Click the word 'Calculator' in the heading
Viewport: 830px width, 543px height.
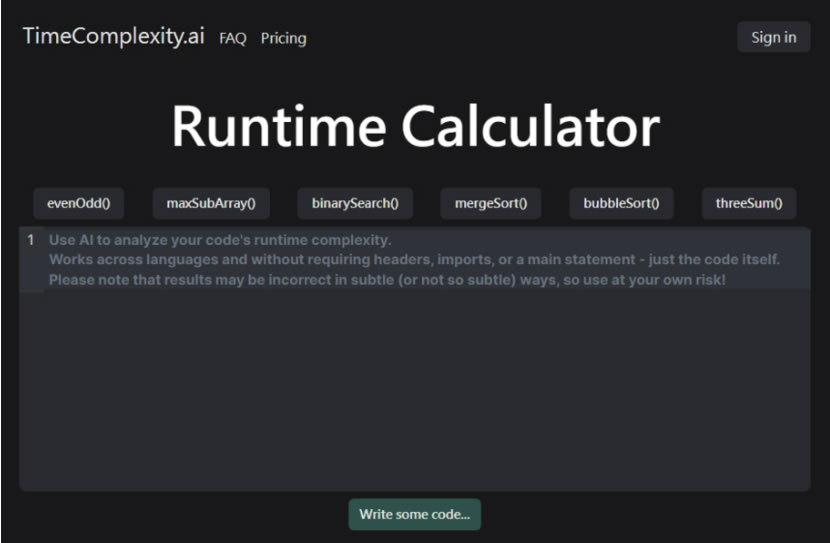coord(531,128)
